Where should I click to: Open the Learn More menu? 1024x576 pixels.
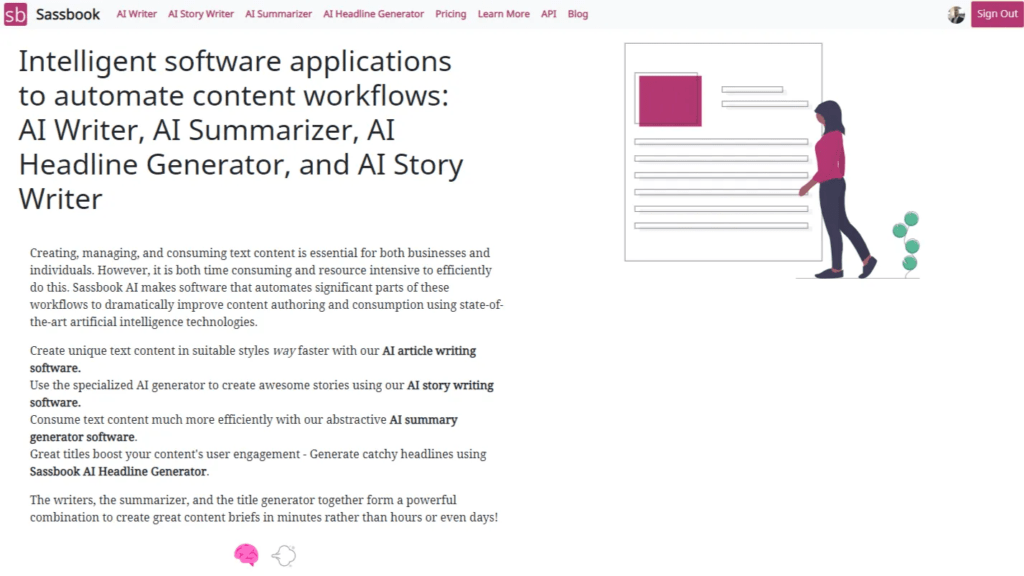click(x=504, y=14)
